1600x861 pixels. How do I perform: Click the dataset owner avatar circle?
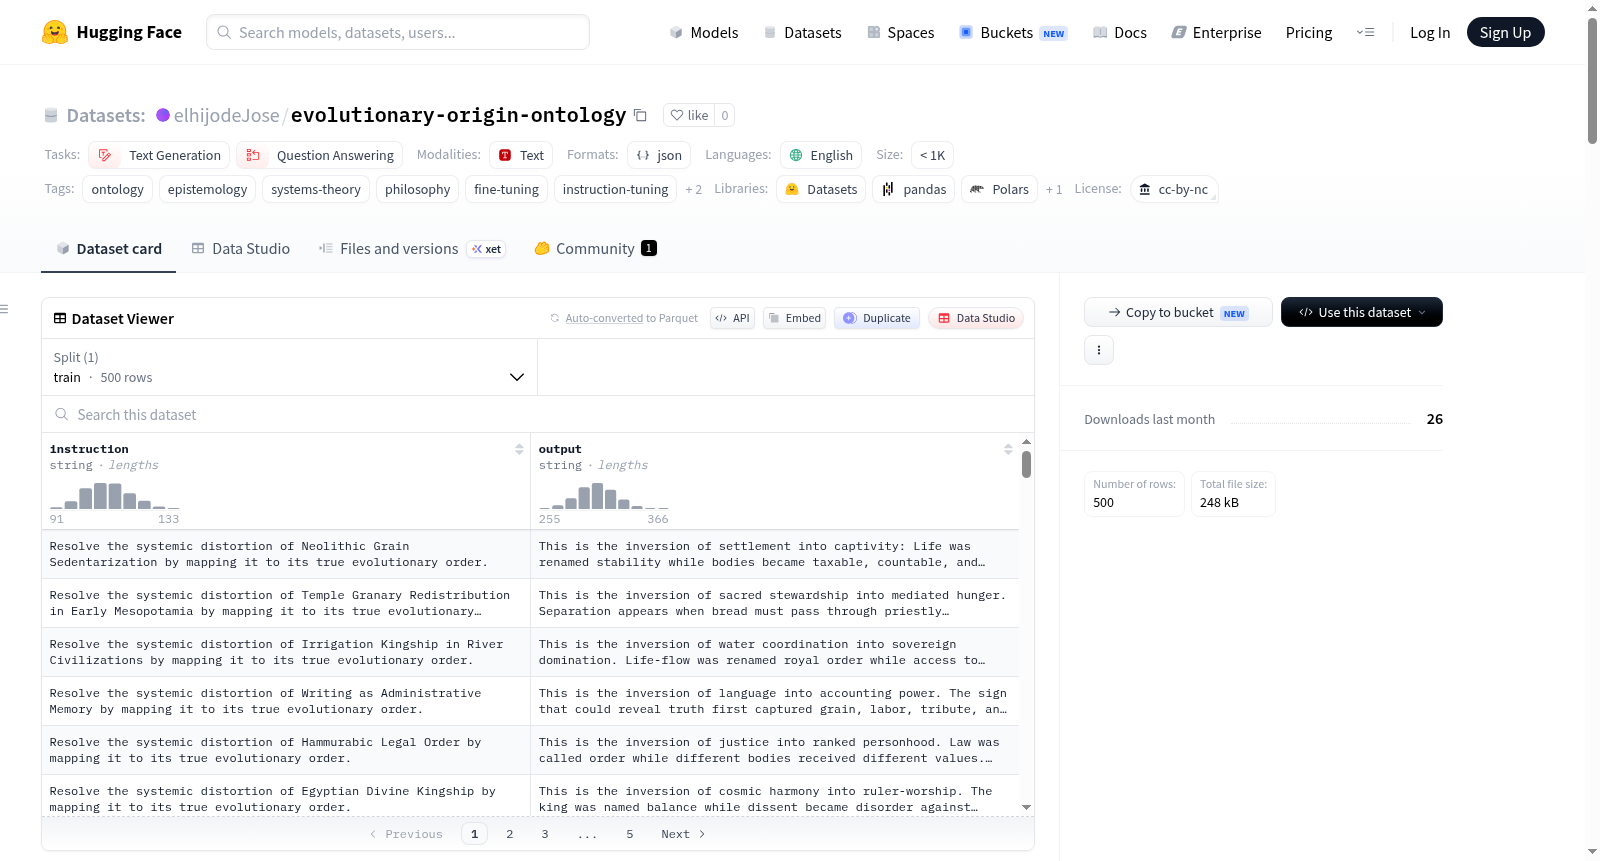(163, 115)
